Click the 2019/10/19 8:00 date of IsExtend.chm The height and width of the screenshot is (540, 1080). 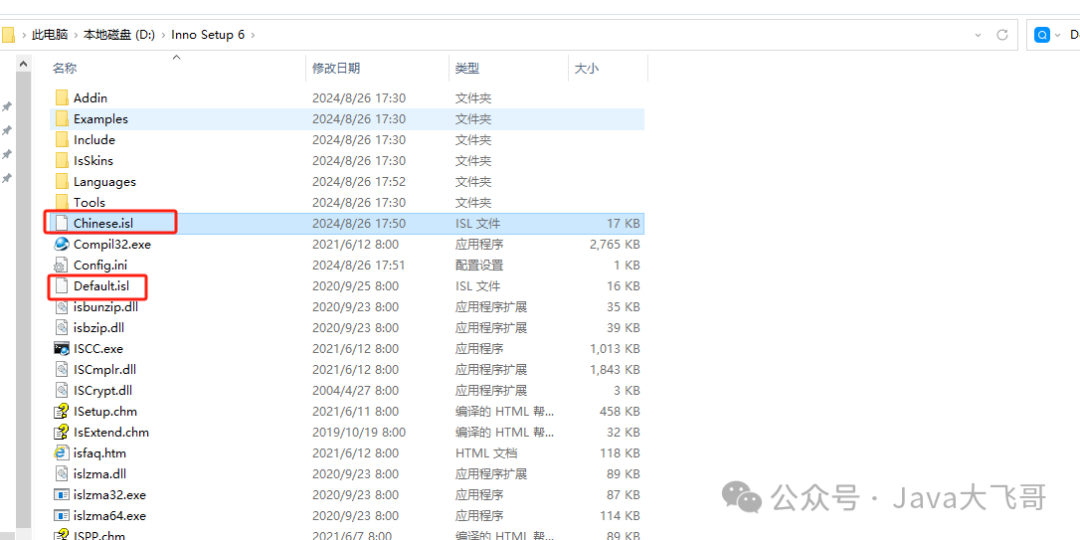(x=359, y=432)
